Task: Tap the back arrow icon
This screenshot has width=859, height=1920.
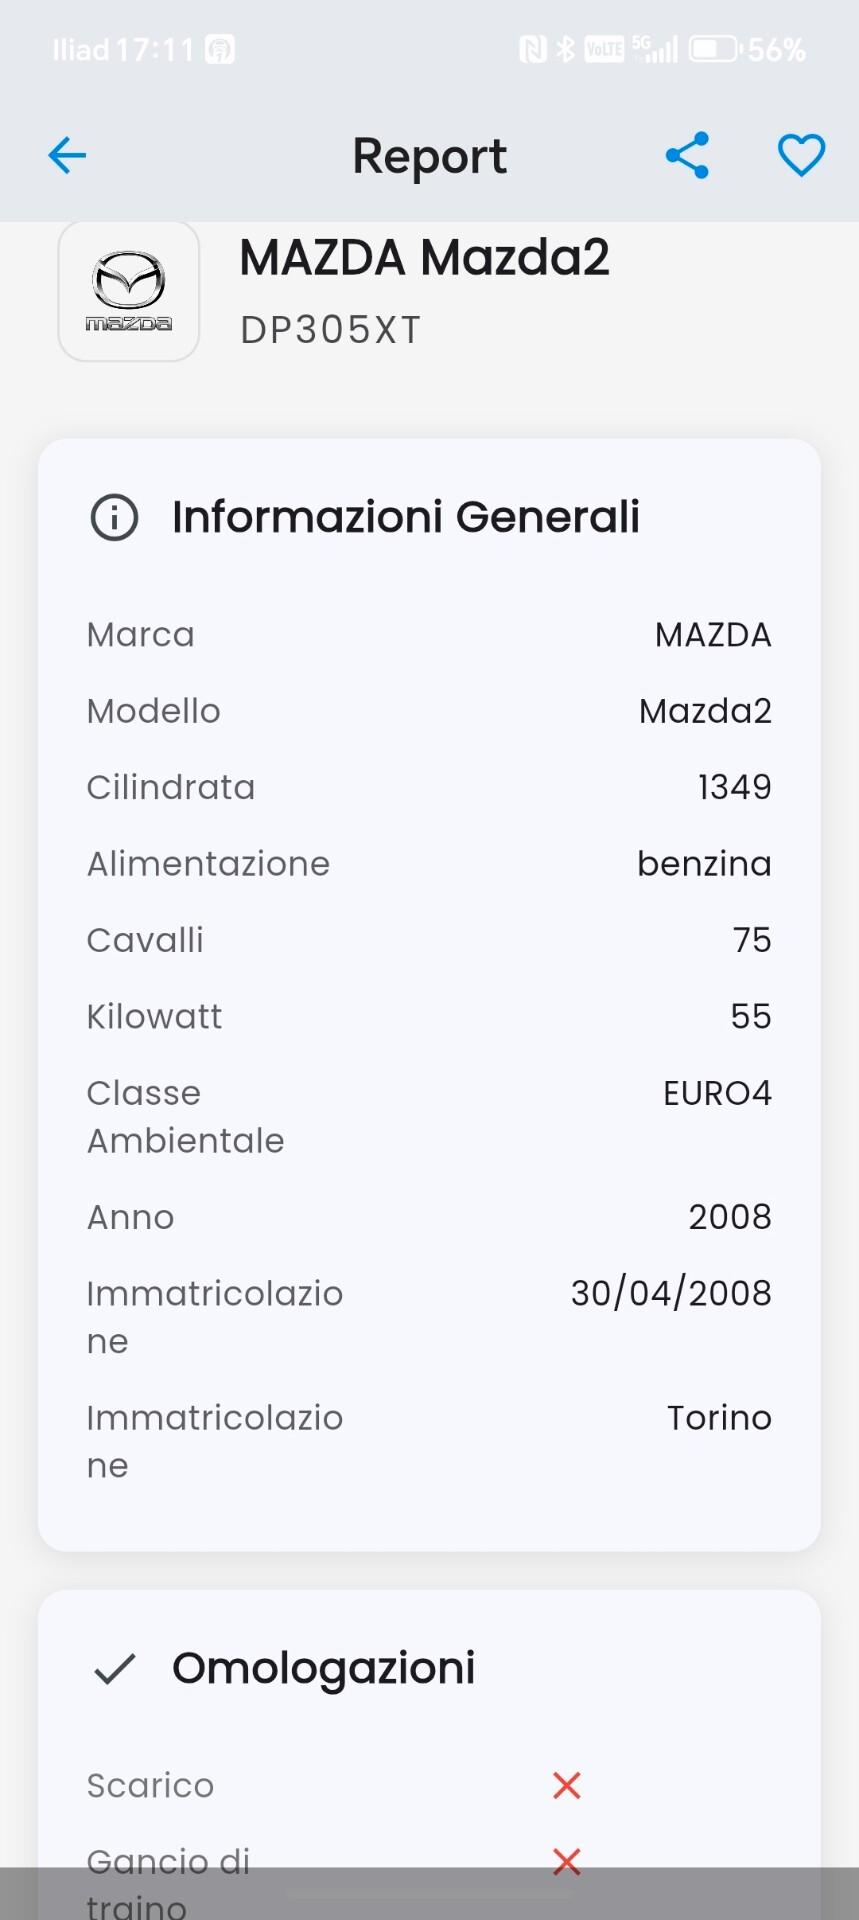Action: pos(67,156)
